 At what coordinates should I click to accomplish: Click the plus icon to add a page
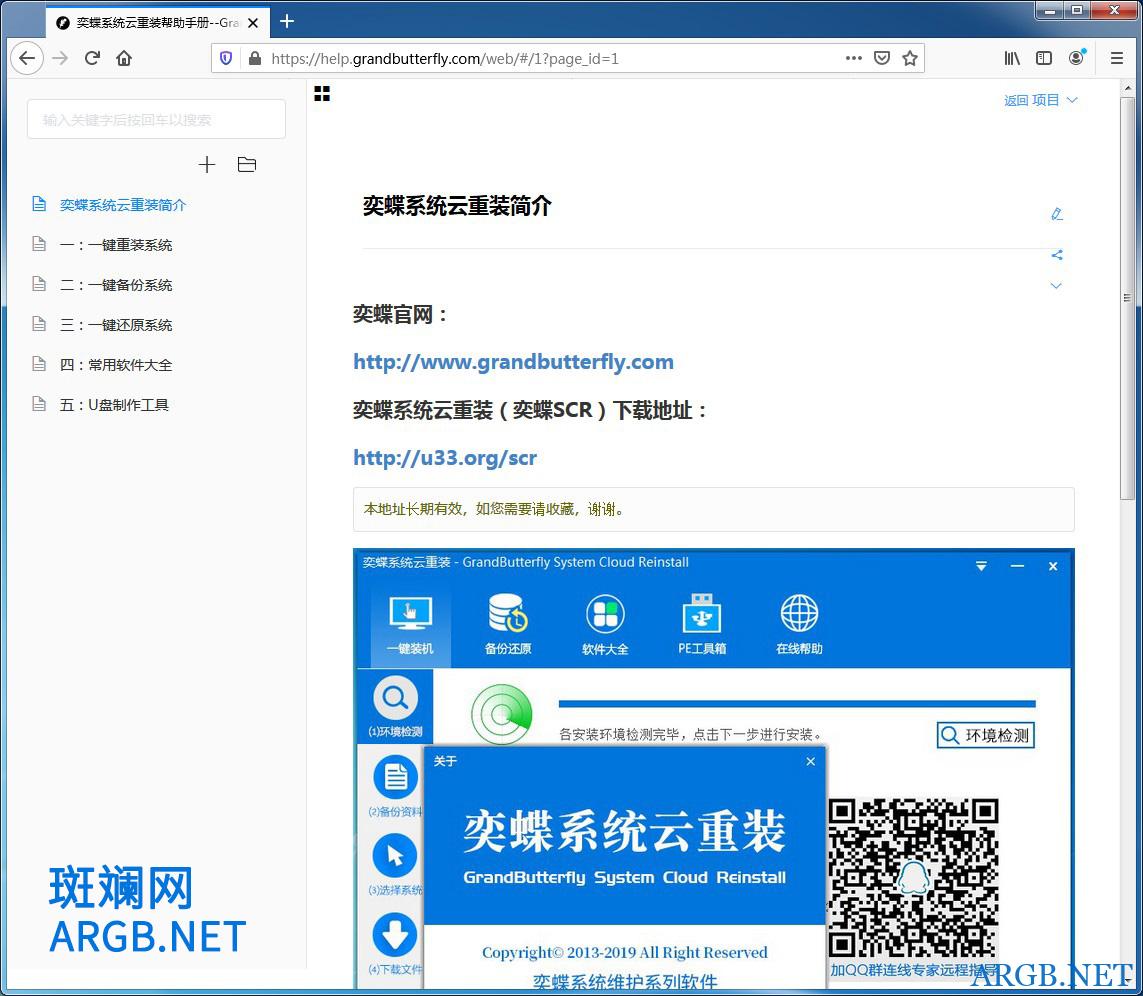207,165
